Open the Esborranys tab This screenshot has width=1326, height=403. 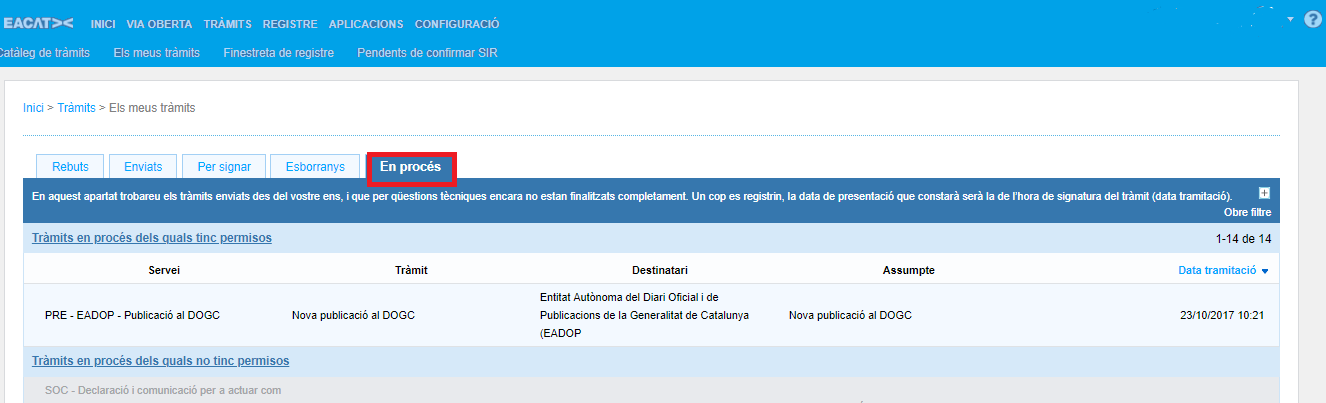315,167
